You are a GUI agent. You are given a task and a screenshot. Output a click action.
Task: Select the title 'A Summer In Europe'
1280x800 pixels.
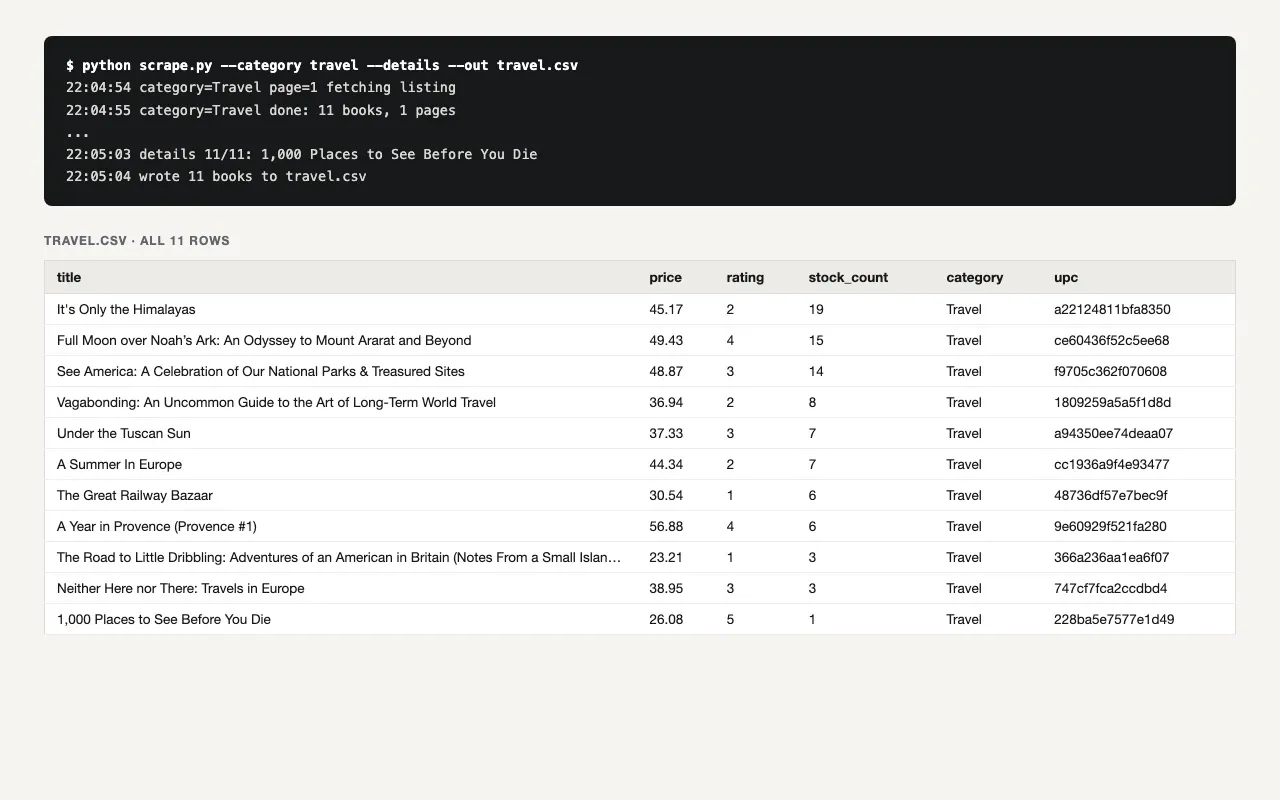pyautogui.click(x=119, y=464)
